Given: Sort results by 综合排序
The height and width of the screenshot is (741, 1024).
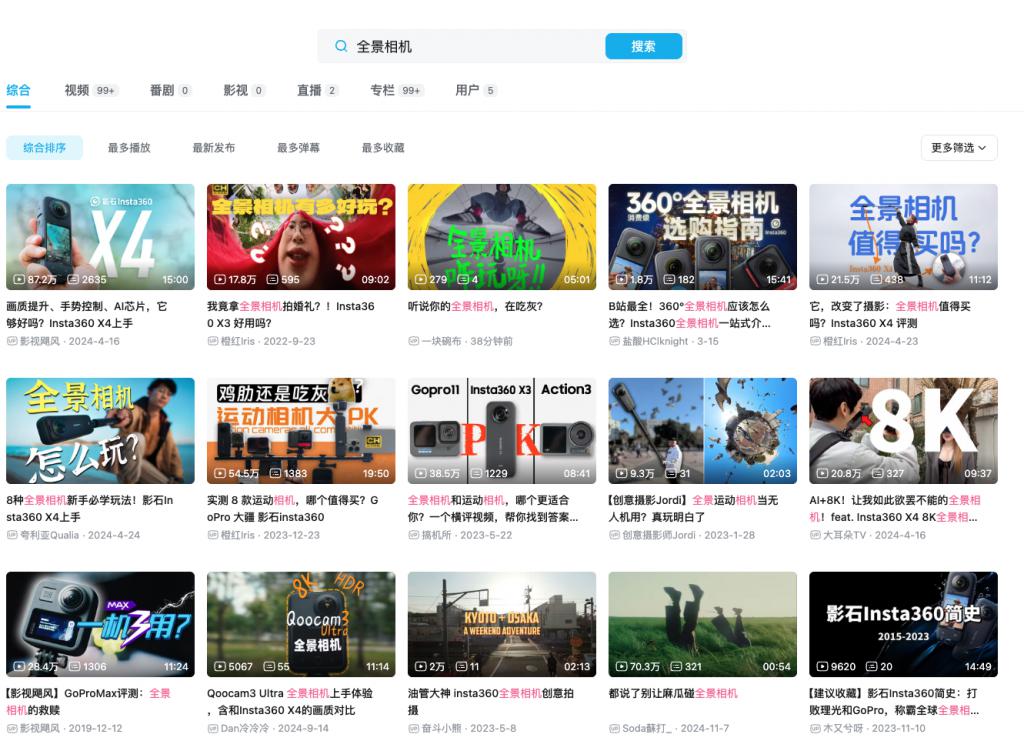Looking at the screenshot, I should coord(44,148).
